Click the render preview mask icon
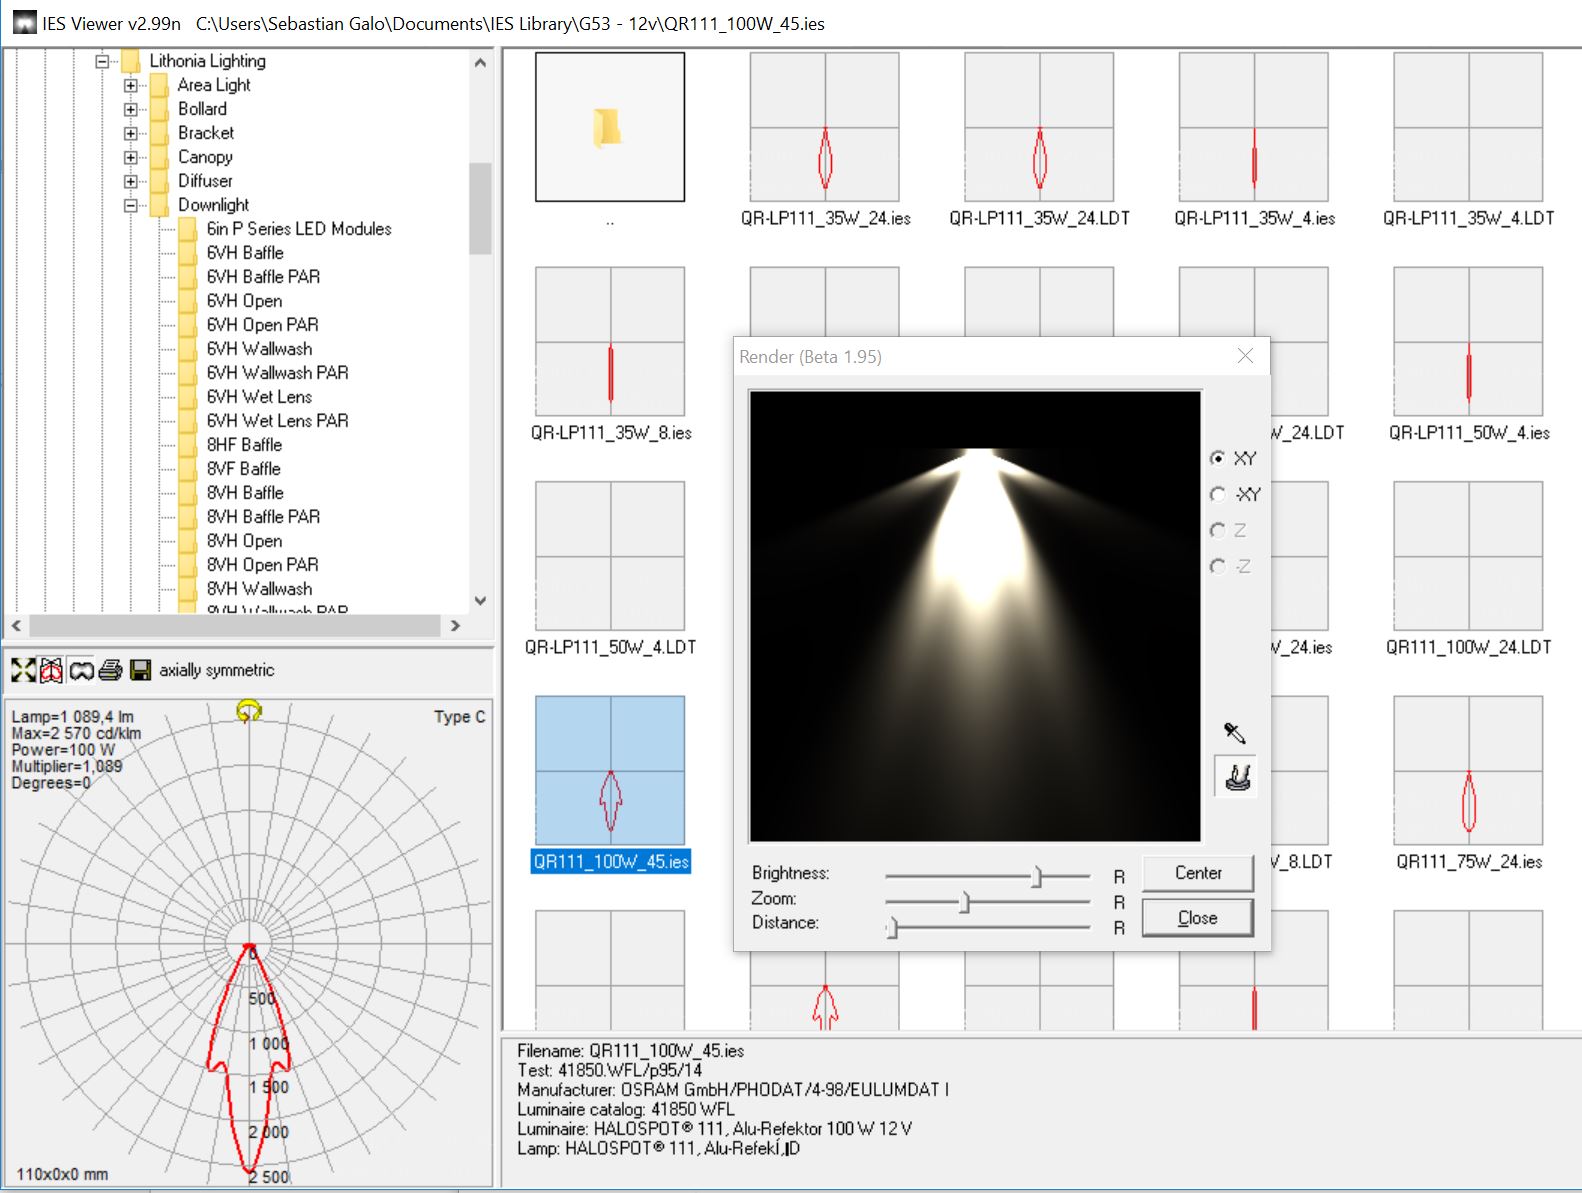This screenshot has width=1582, height=1193. tap(81, 670)
